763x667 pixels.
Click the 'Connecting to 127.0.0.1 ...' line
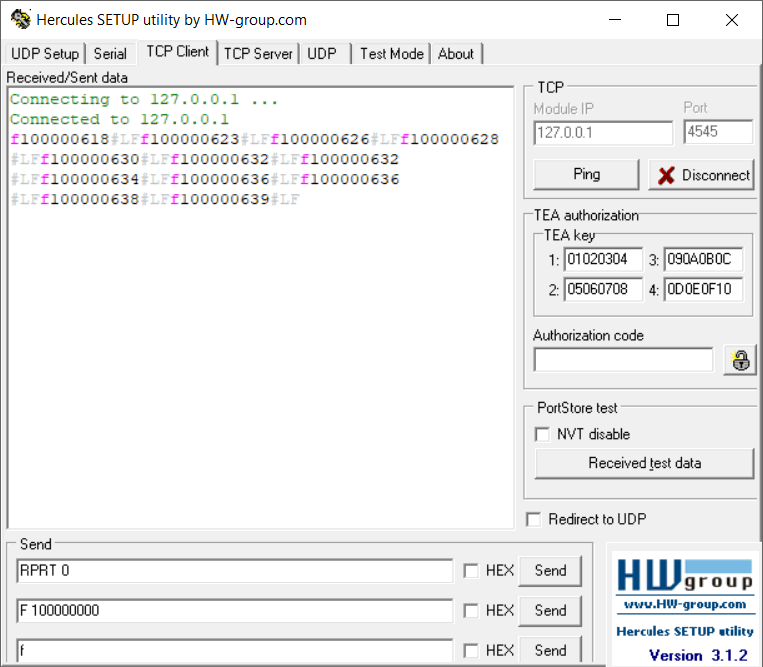pos(144,99)
